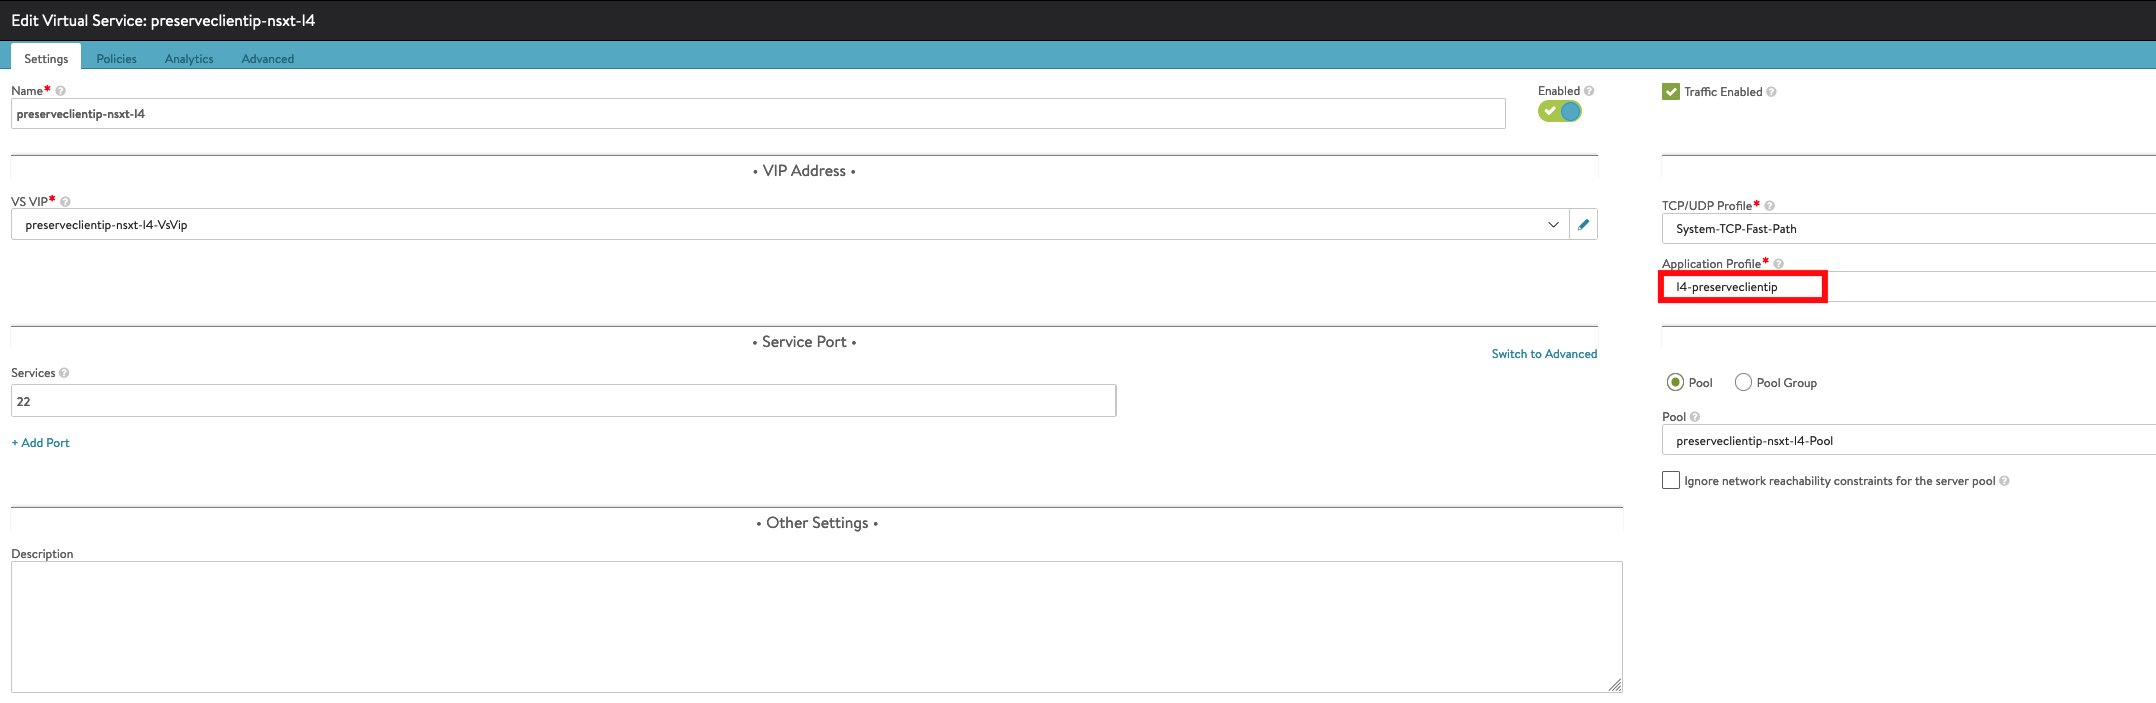Switch to the Policies tab

pos(116,59)
